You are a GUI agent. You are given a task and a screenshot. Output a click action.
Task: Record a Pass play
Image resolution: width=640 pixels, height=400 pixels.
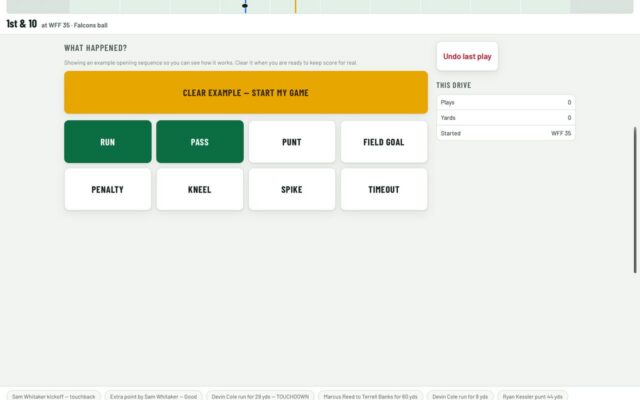tap(200, 142)
